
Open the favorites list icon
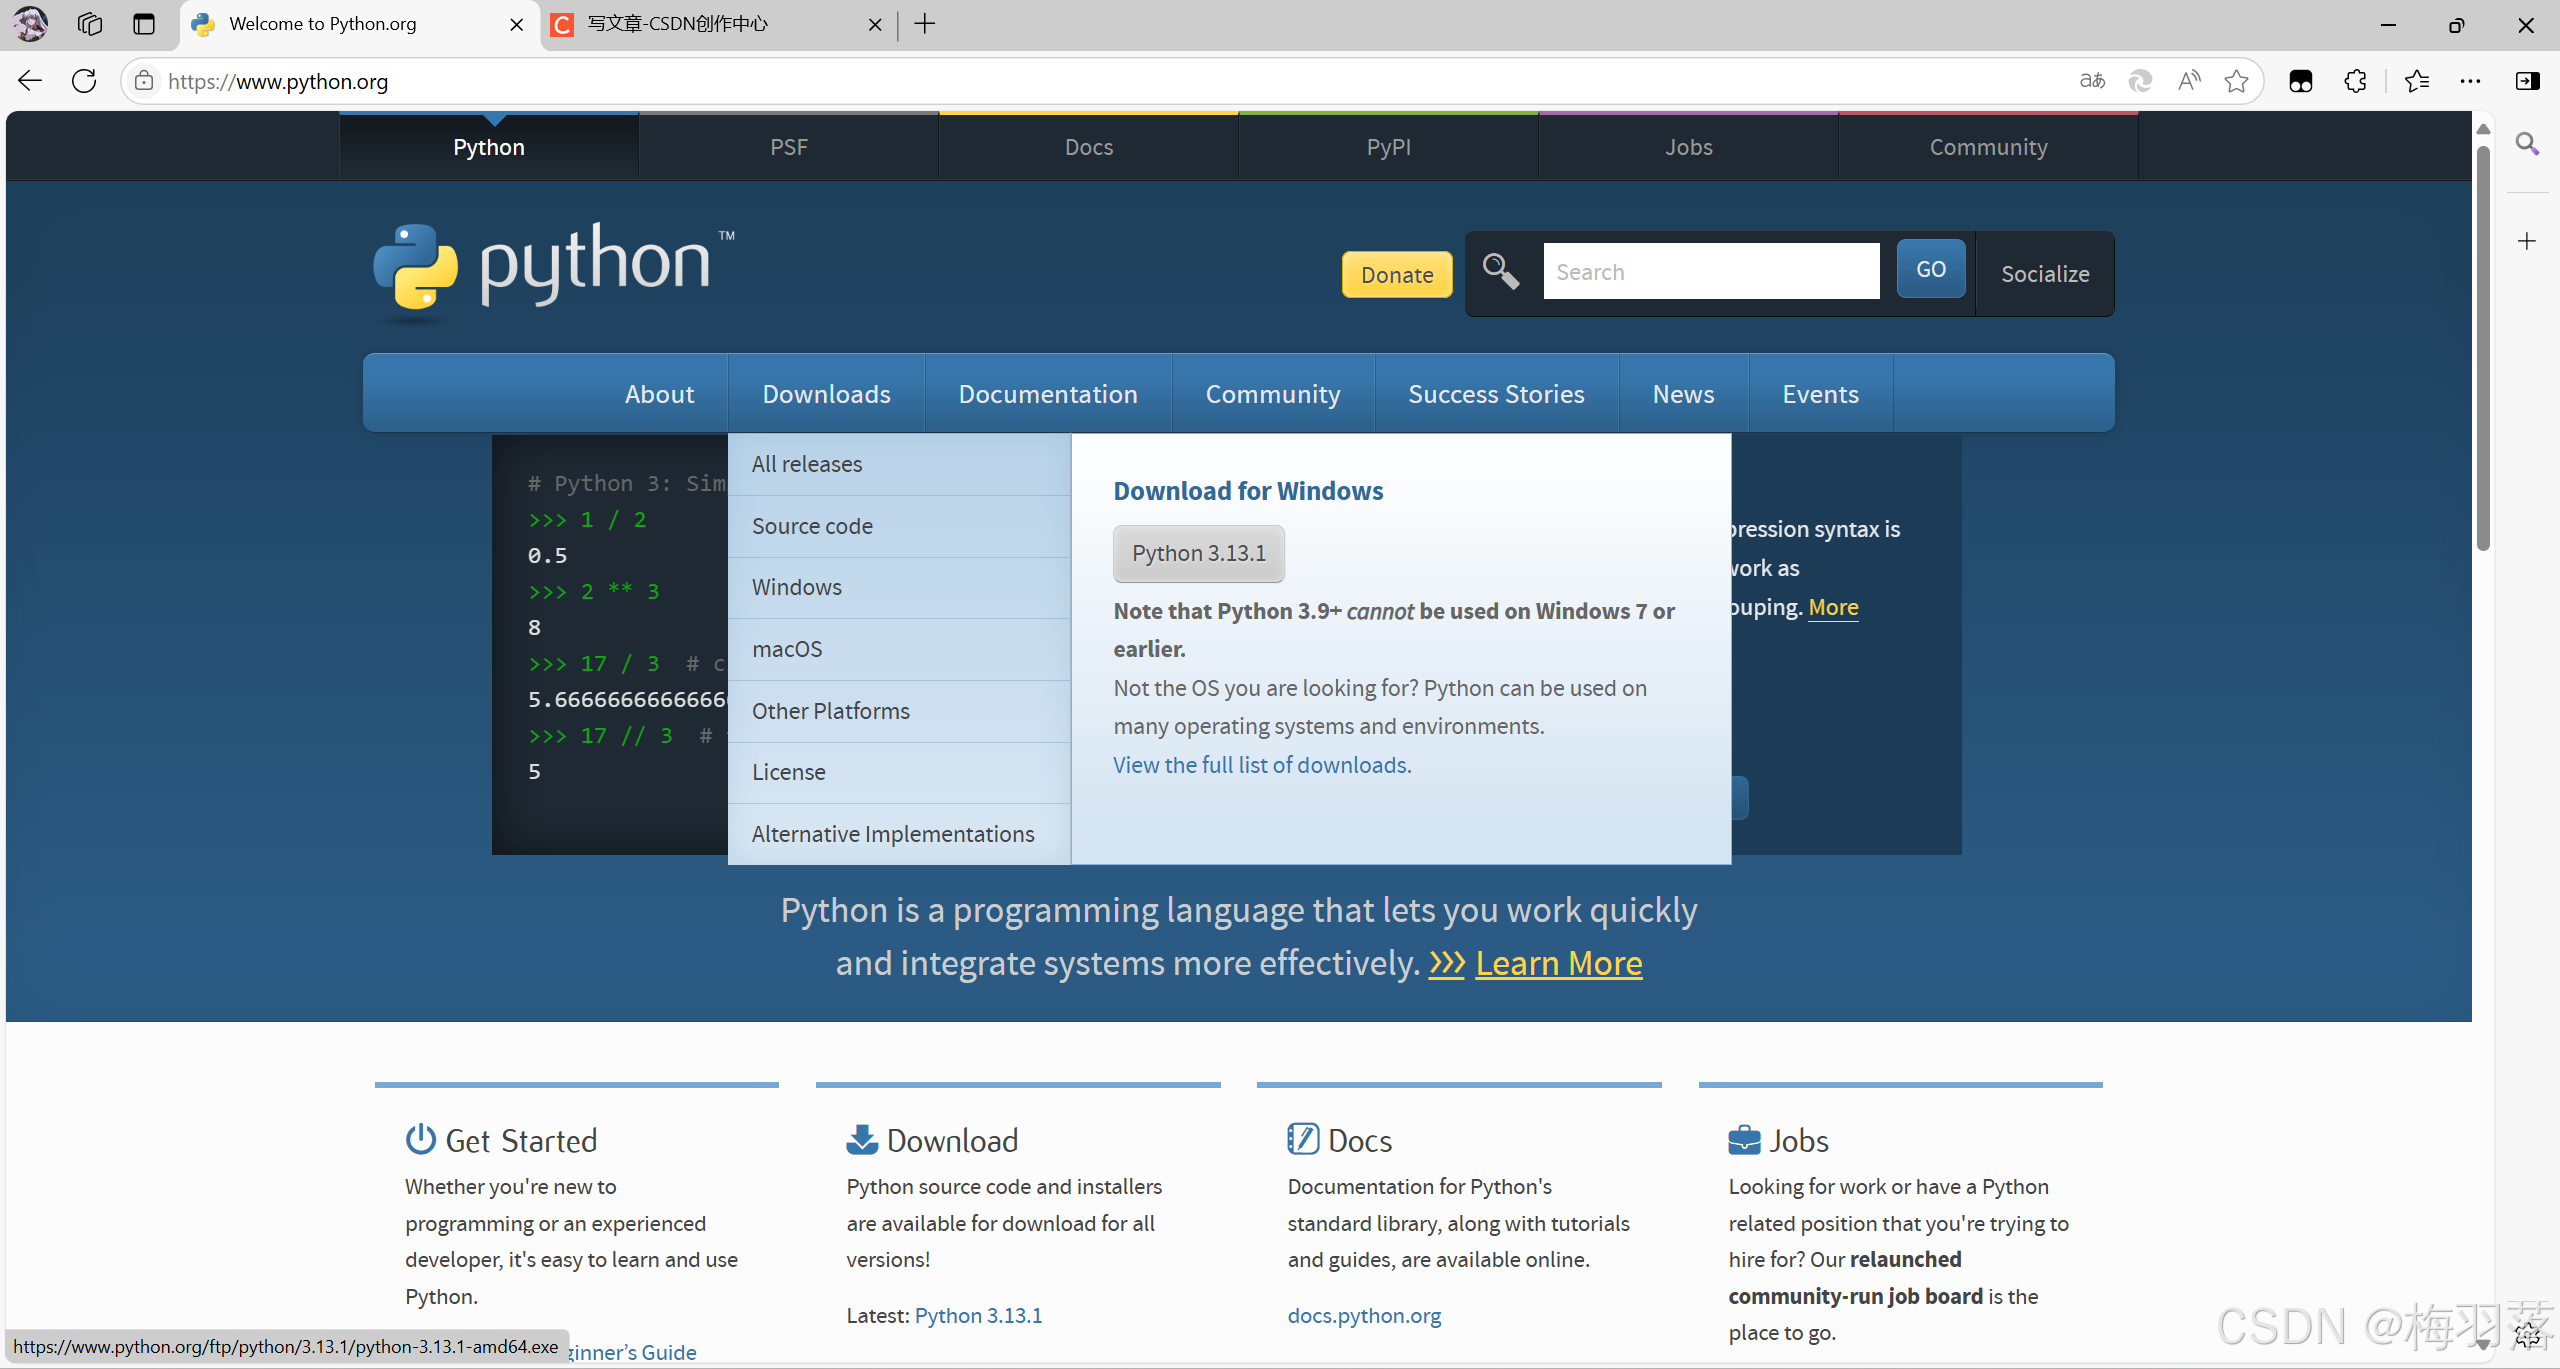pos(2417,81)
